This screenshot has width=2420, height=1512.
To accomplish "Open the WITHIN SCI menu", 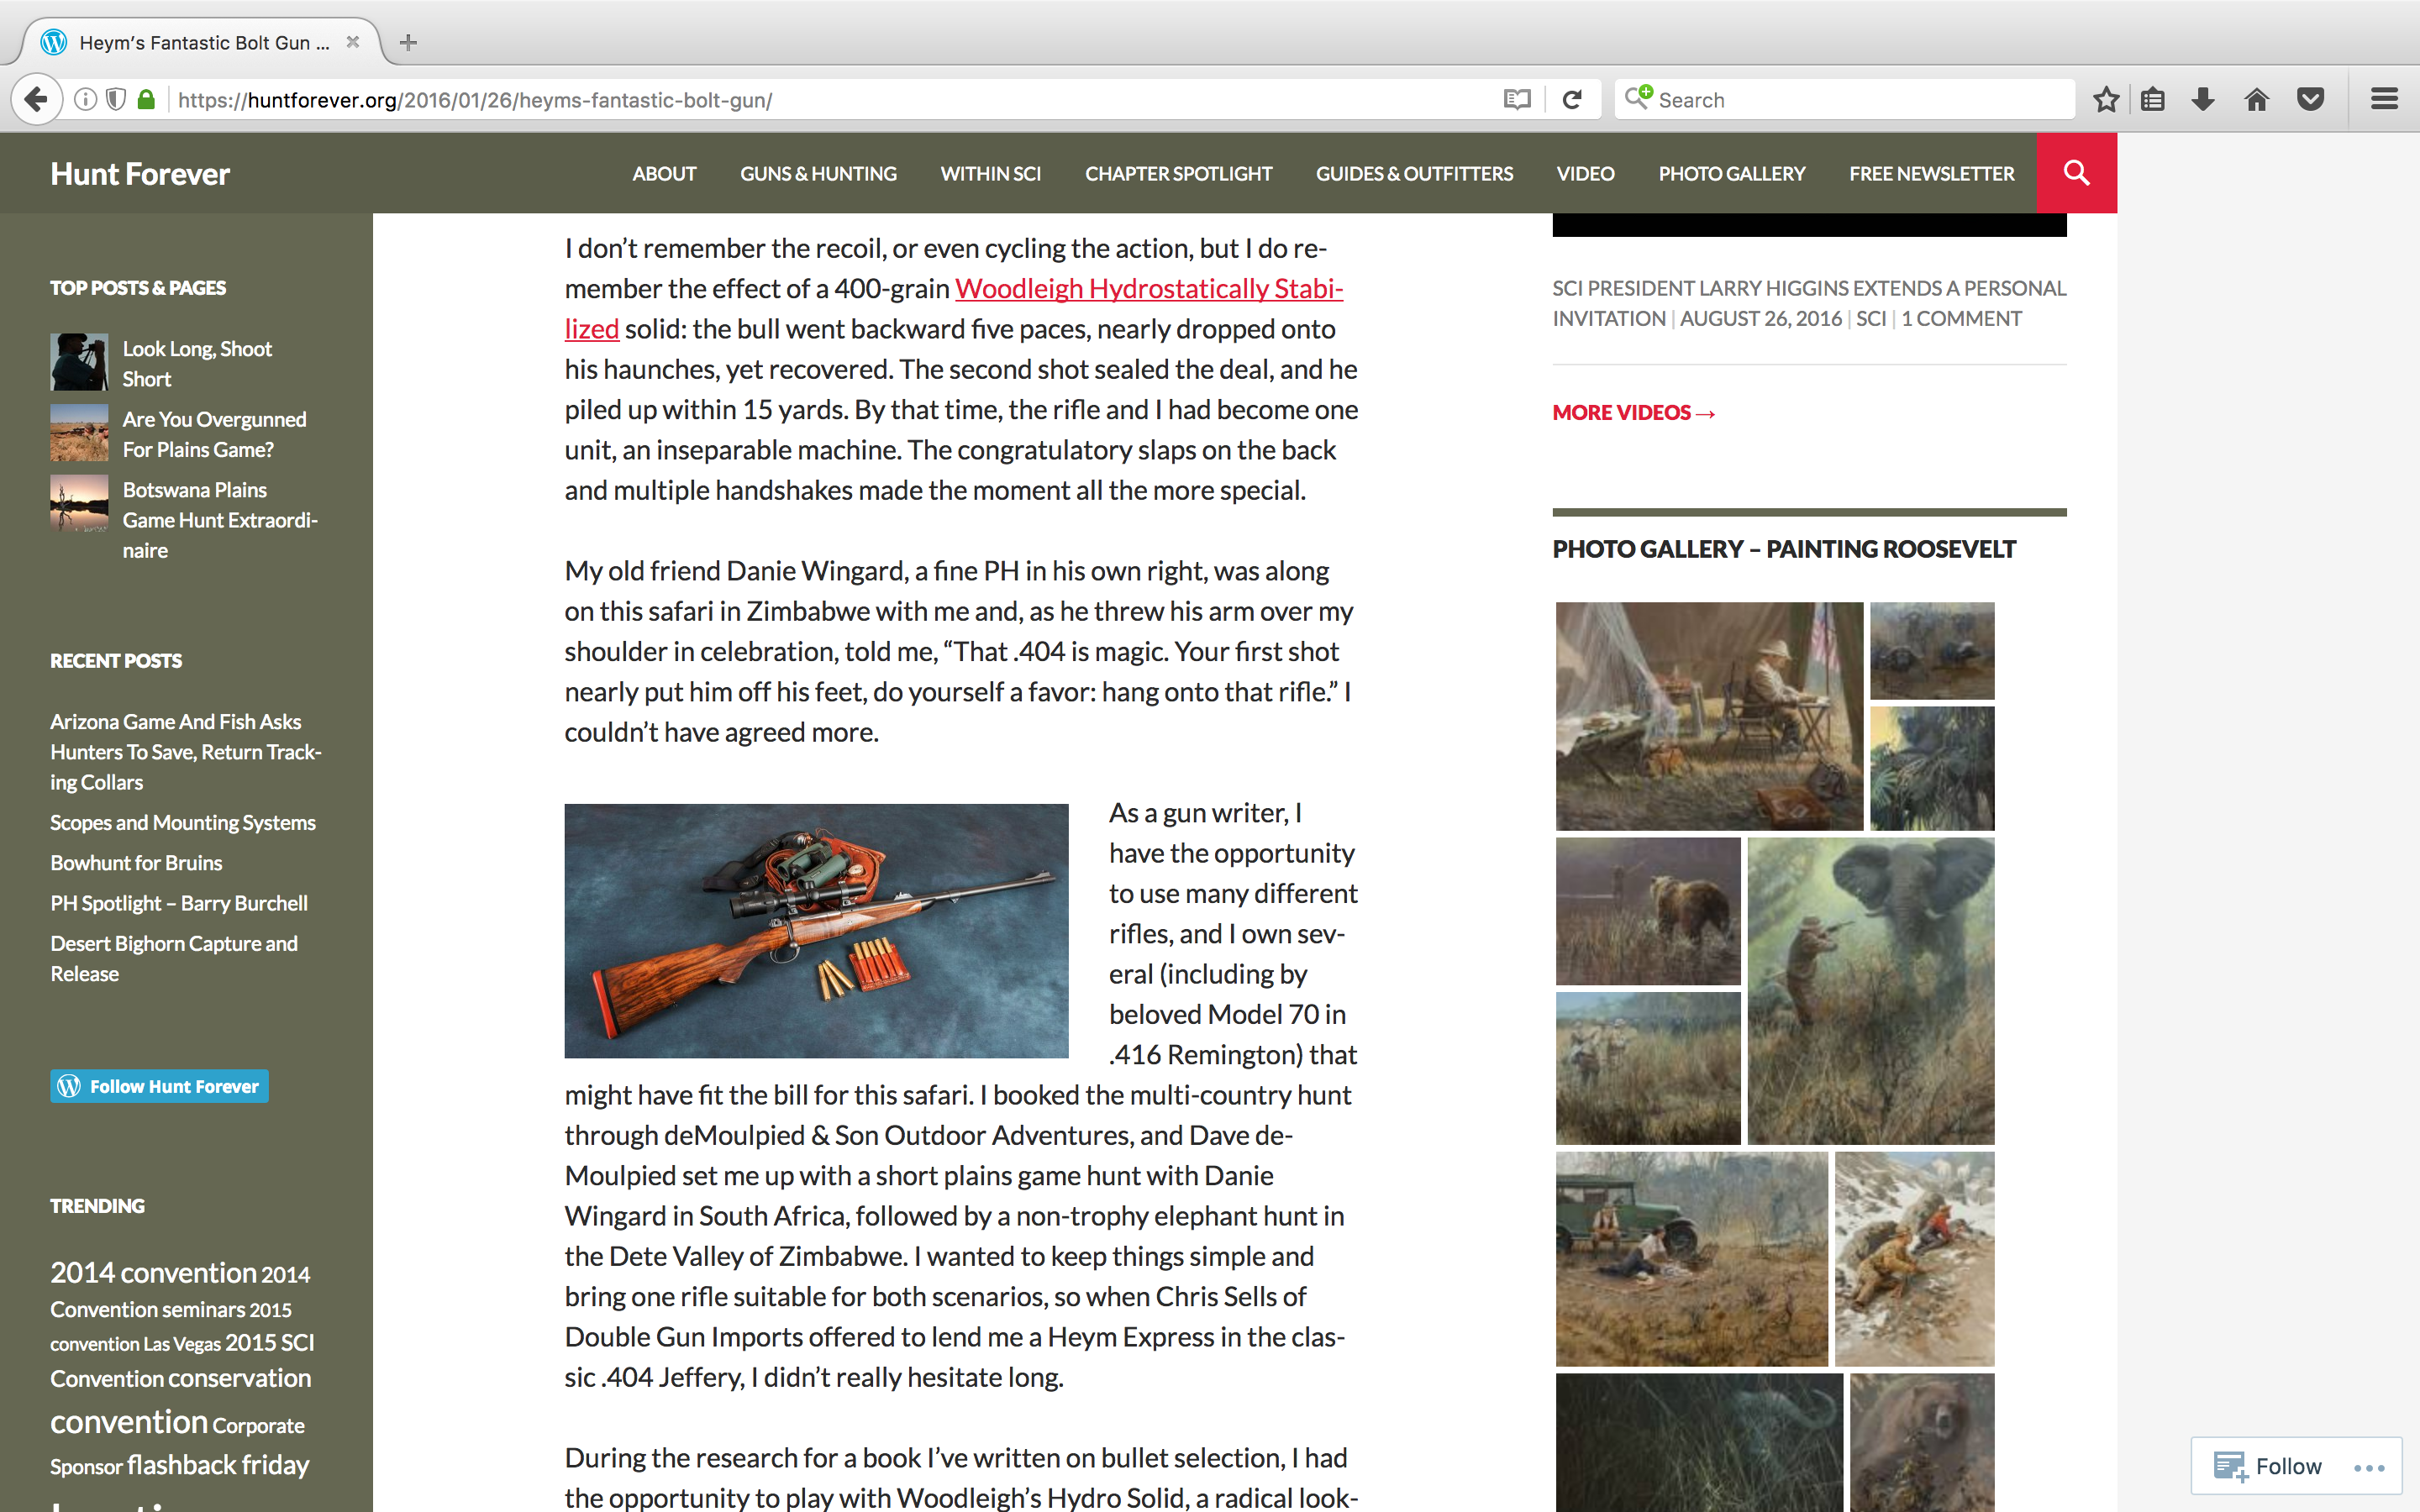I will click(x=991, y=174).
